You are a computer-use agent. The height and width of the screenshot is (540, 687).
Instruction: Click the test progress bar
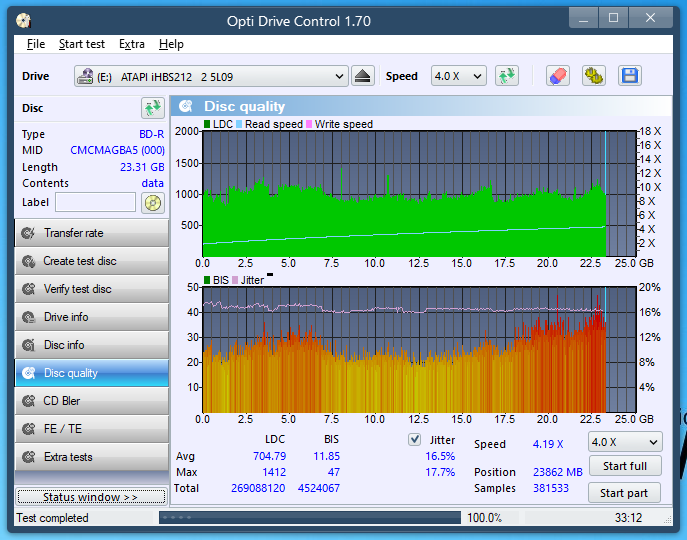(310, 517)
